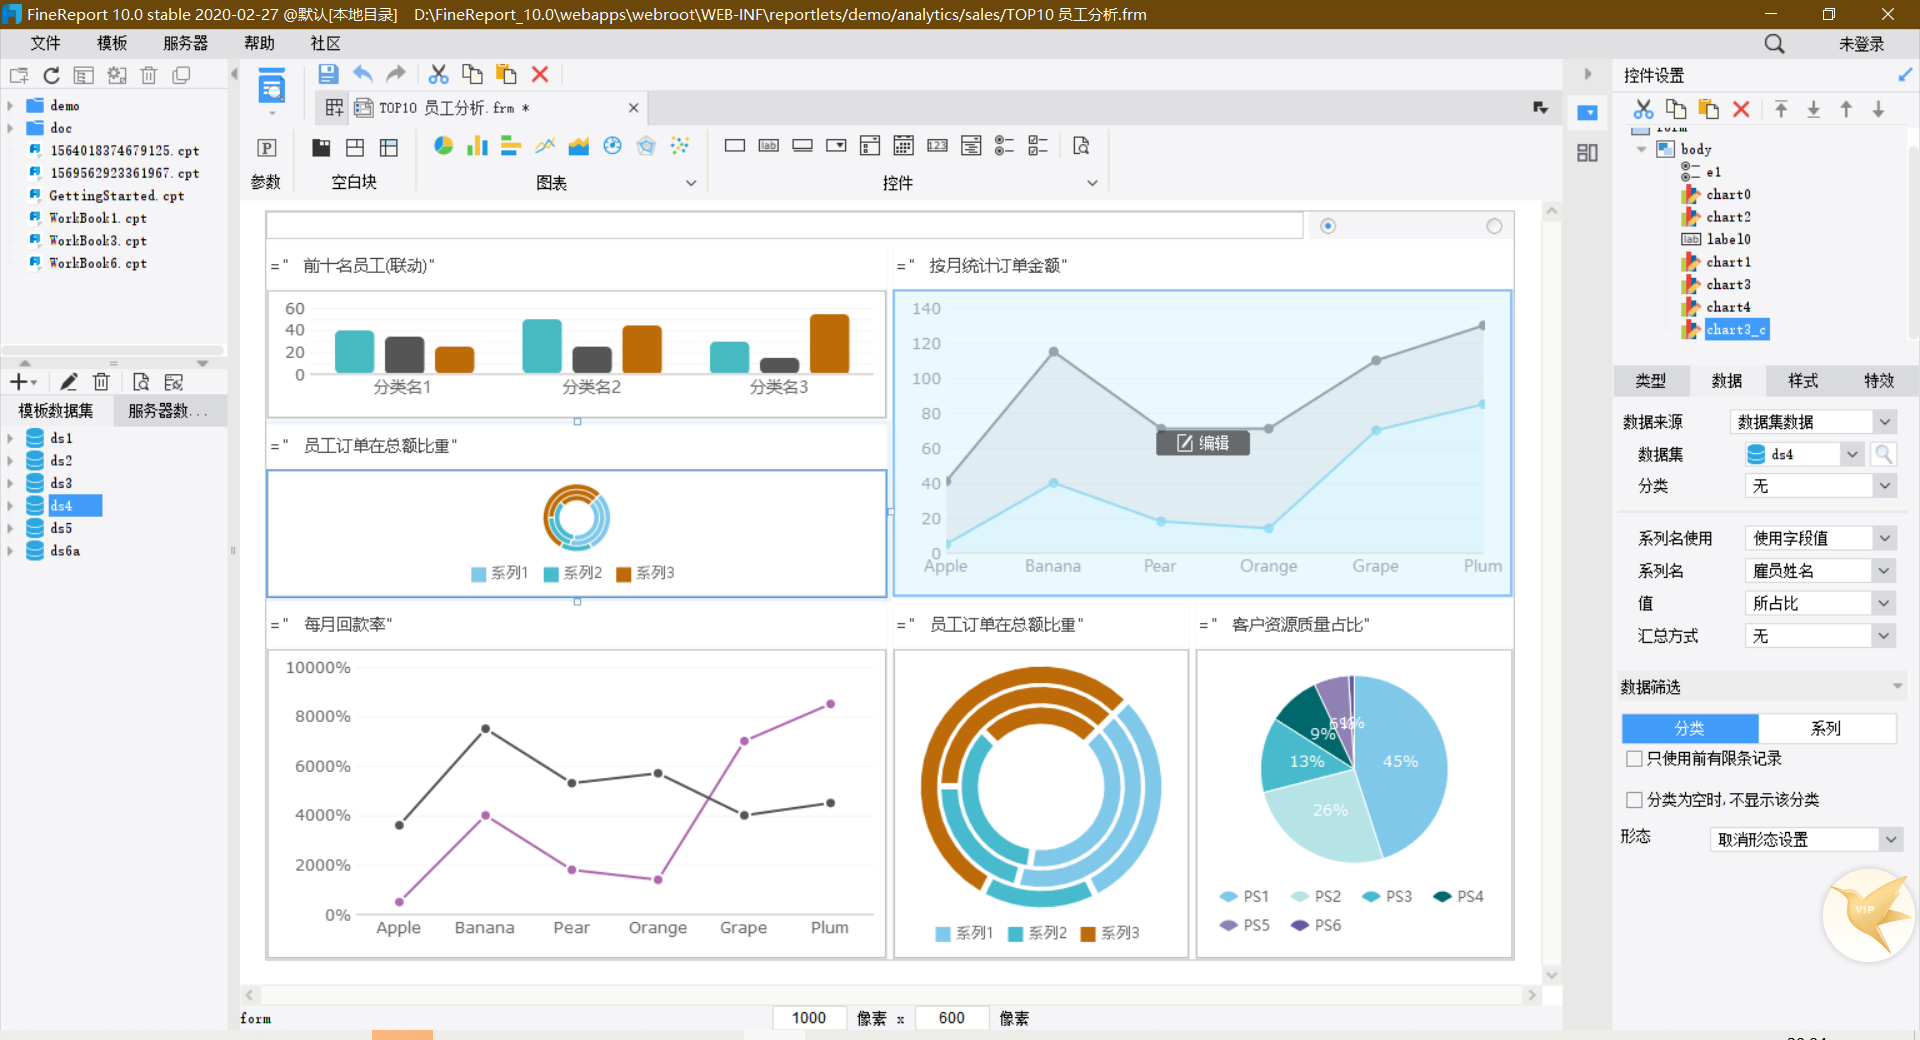Check 只使用前有限条记录 checkbox
The height and width of the screenshot is (1040, 1920).
tap(1634, 759)
